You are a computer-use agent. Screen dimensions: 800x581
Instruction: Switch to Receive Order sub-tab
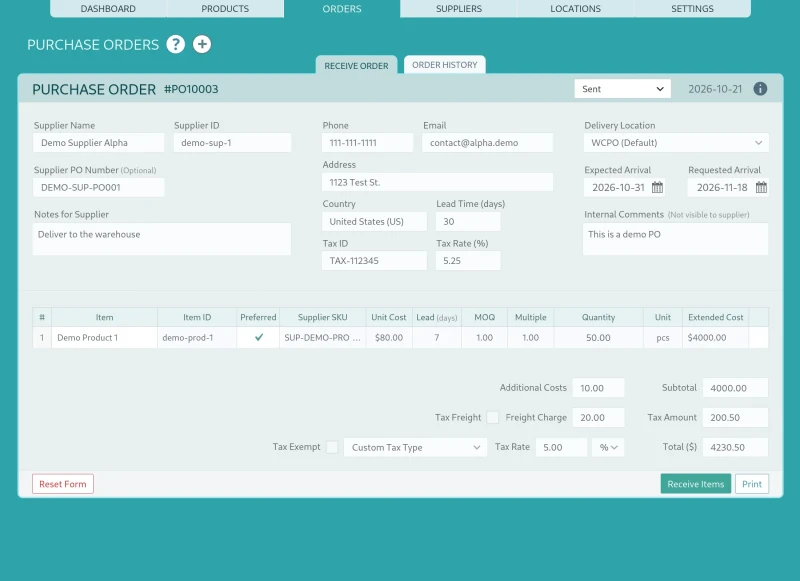pyautogui.click(x=356, y=65)
